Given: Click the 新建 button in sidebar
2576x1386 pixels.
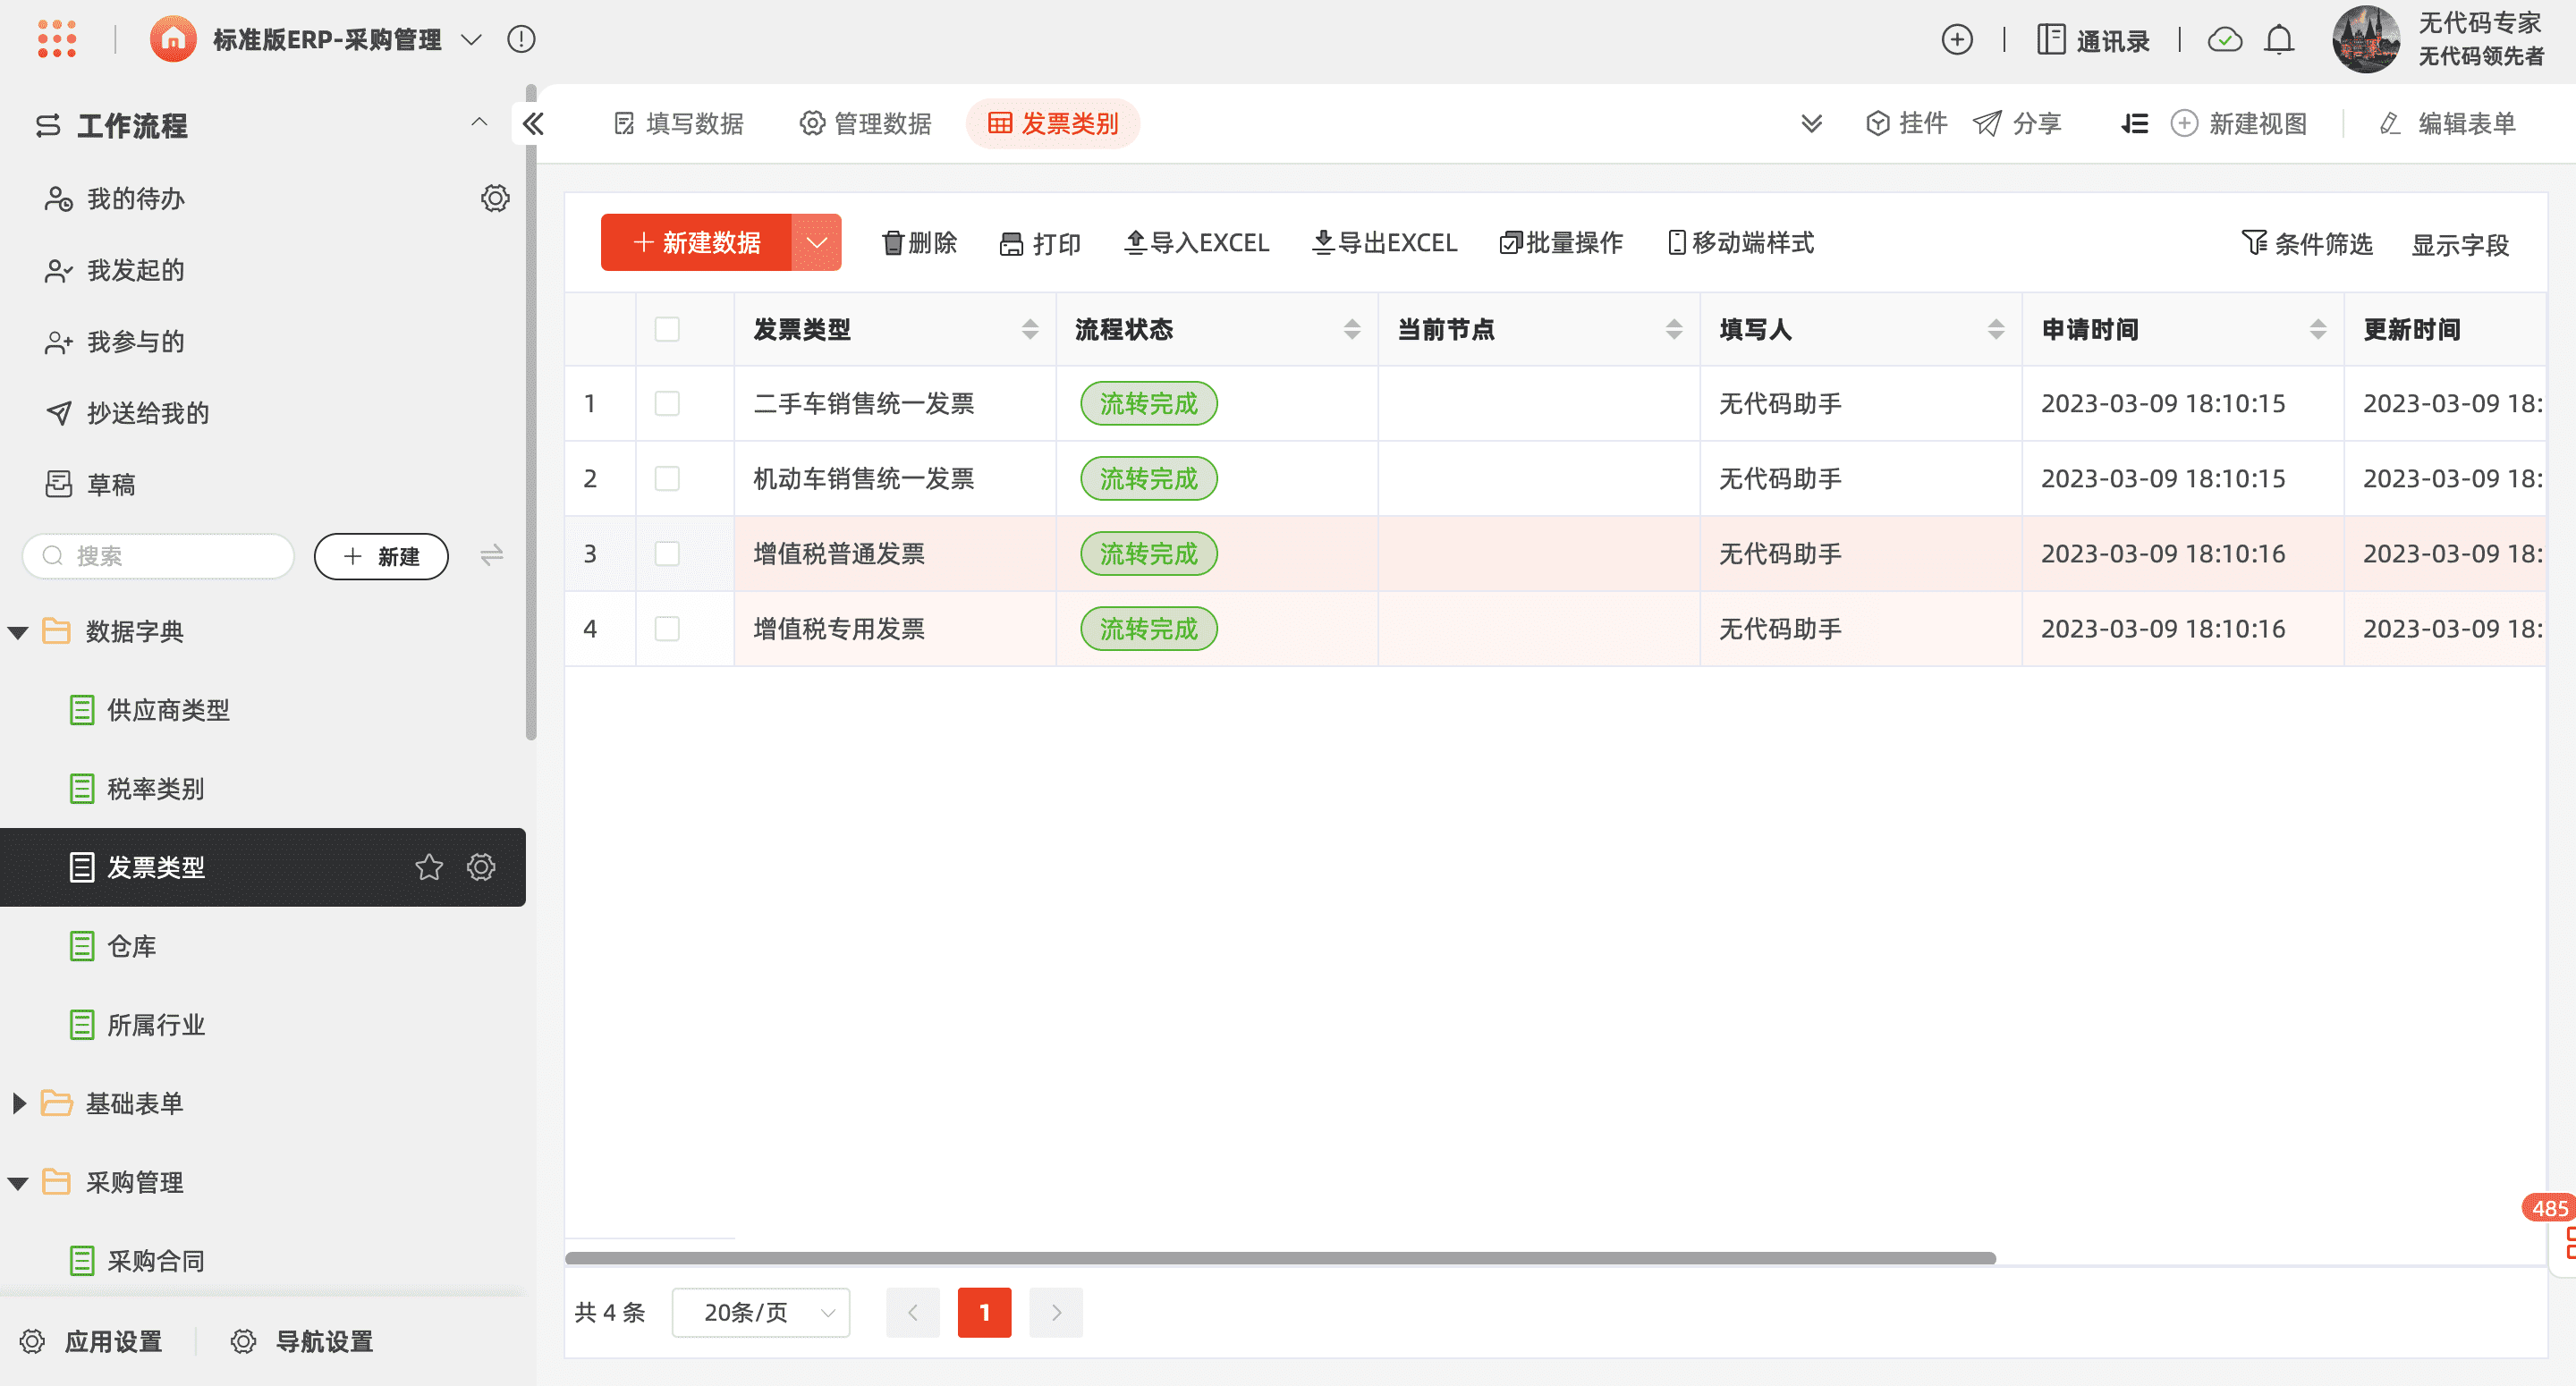Looking at the screenshot, I should point(381,556).
